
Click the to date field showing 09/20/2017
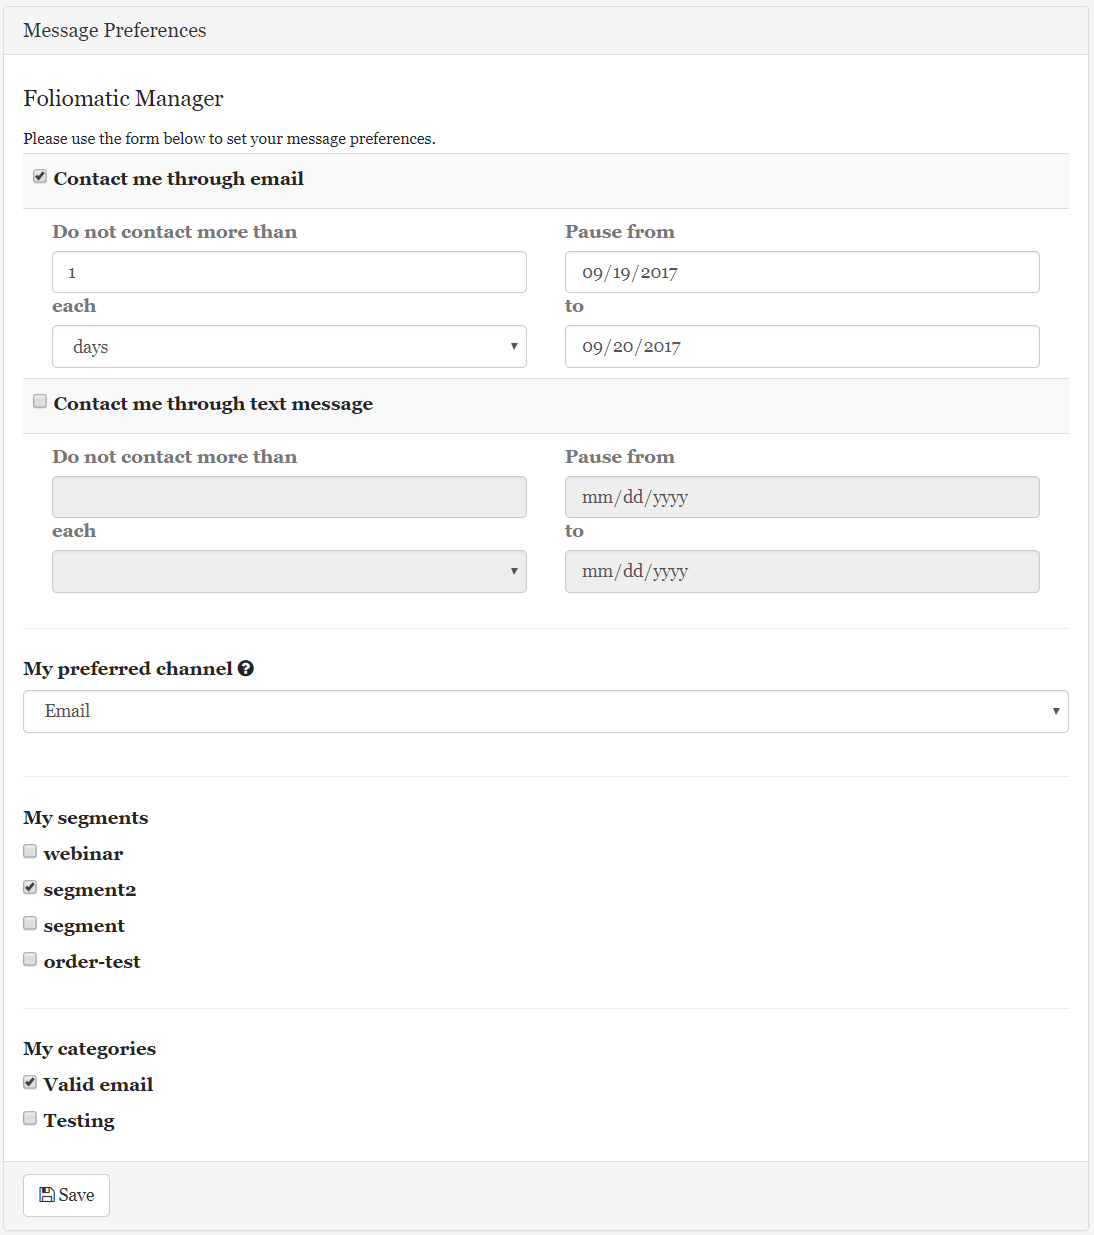(801, 346)
